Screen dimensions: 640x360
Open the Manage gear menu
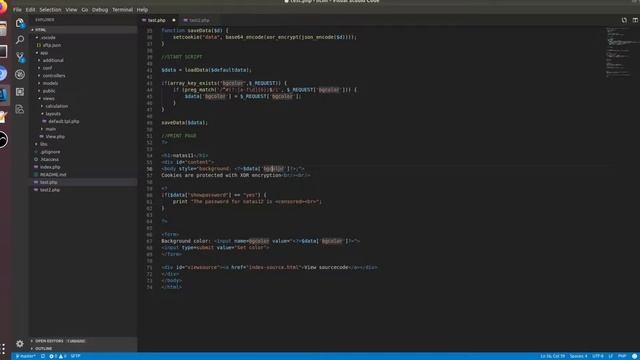20,344
